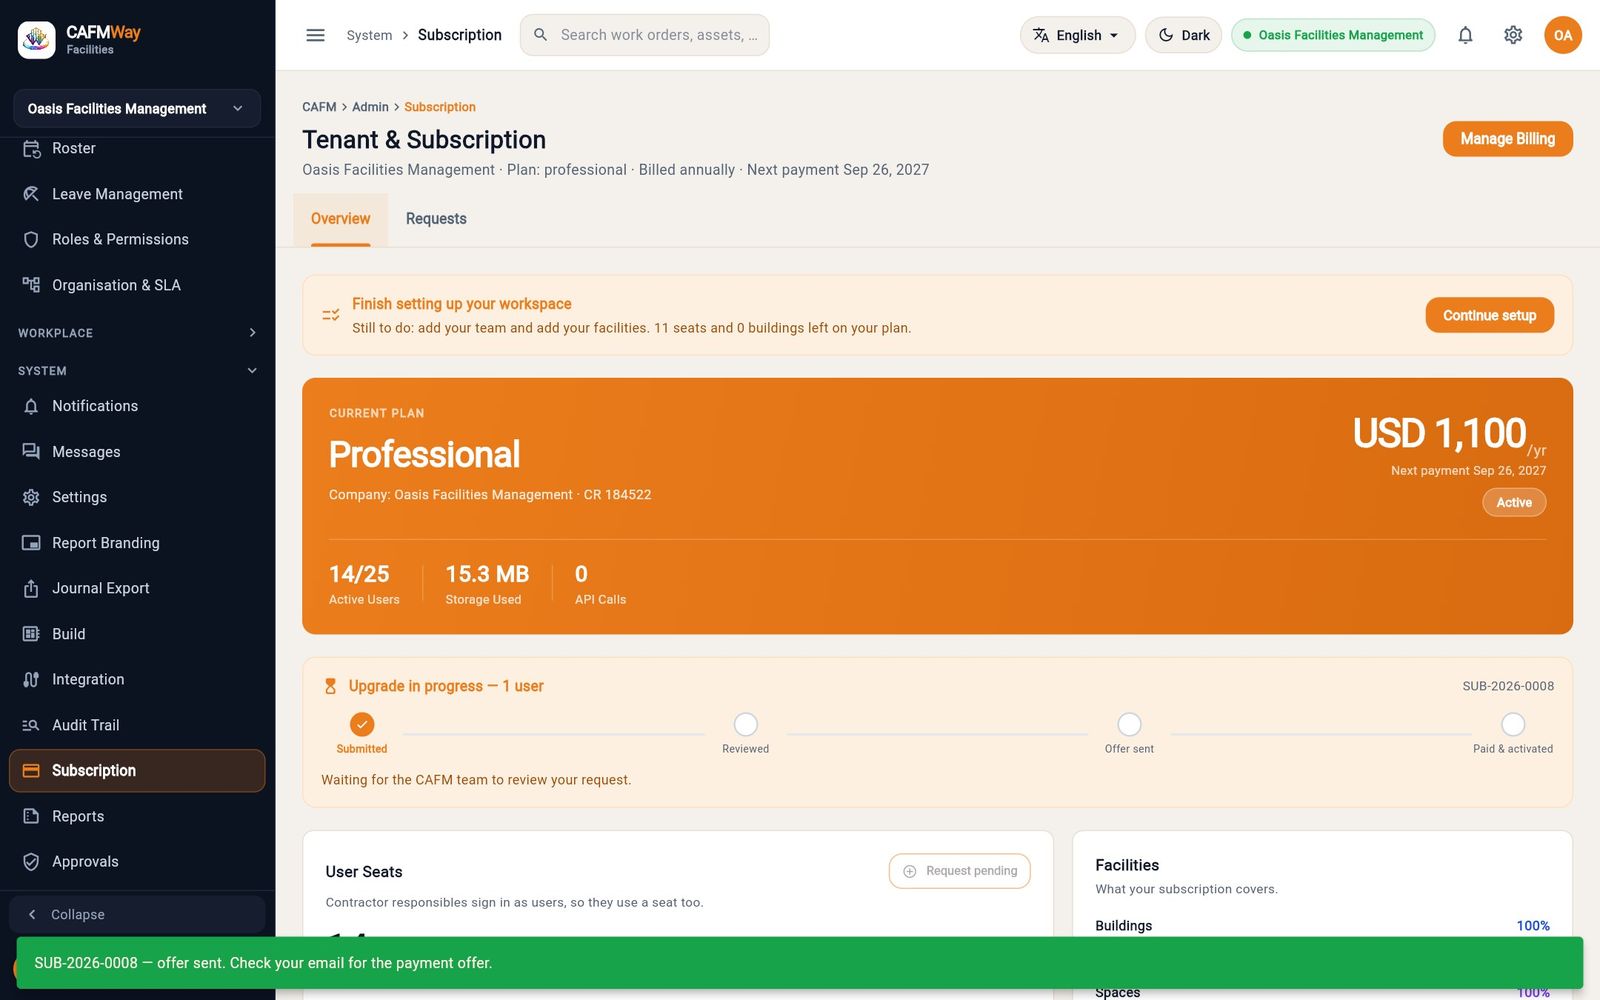The image size is (1600, 1000).
Task: Click the Oasis Facilities Management status pill in the top bar
Action: pos(1333,35)
